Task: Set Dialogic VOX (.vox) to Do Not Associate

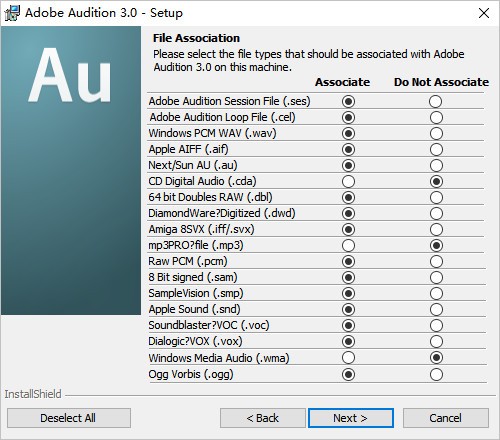Action: coord(436,341)
